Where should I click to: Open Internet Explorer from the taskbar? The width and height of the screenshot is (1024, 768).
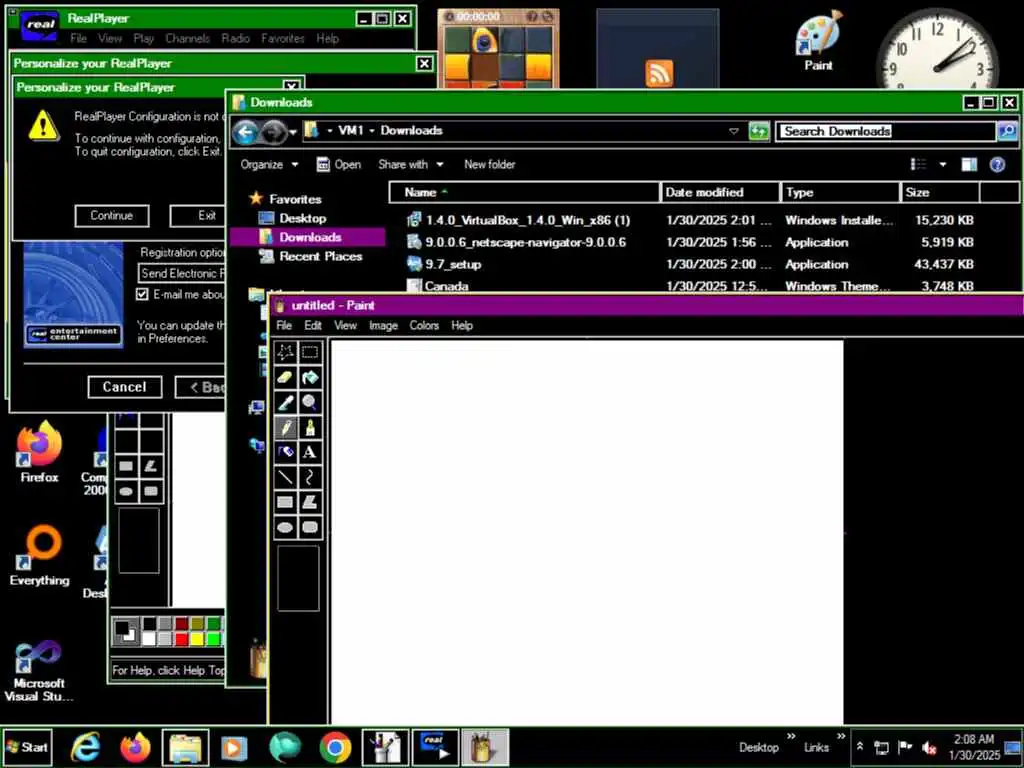click(x=86, y=747)
